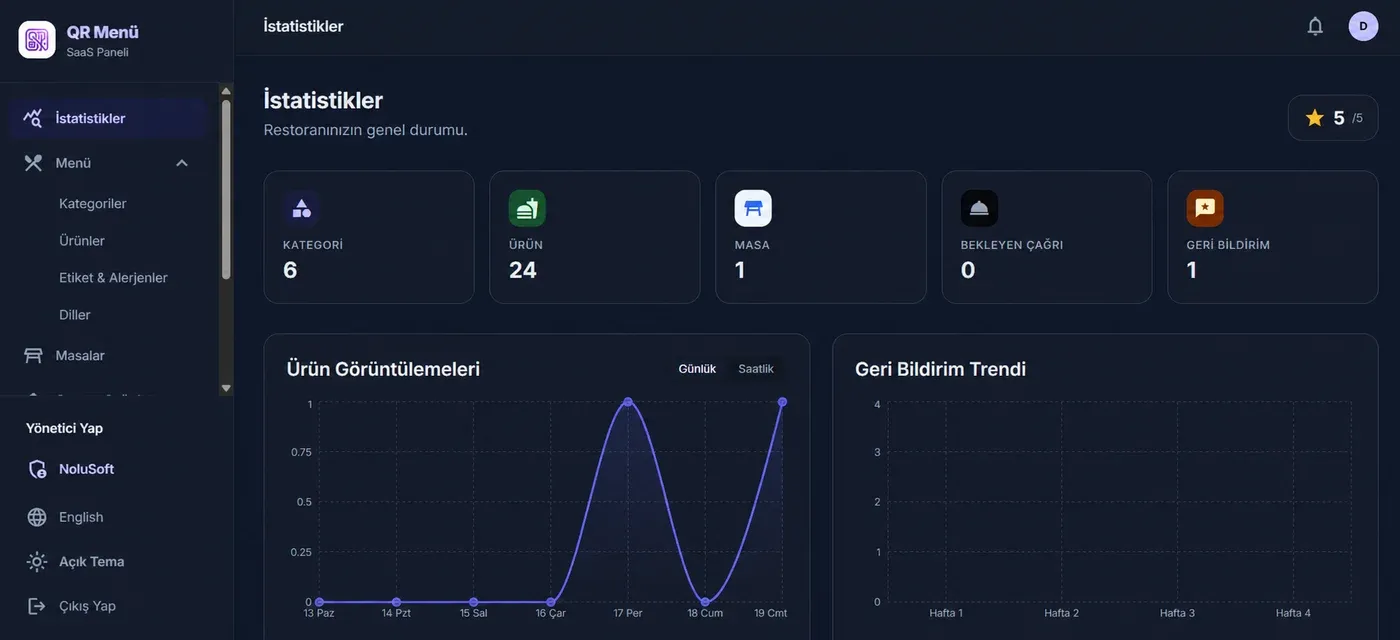Switch chart to Günlük view

click(x=697, y=369)
